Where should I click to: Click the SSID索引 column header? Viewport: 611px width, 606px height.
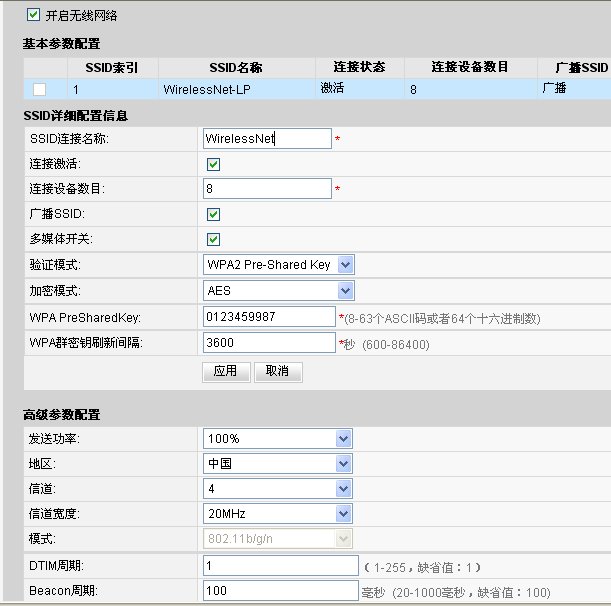click(111, 68)
